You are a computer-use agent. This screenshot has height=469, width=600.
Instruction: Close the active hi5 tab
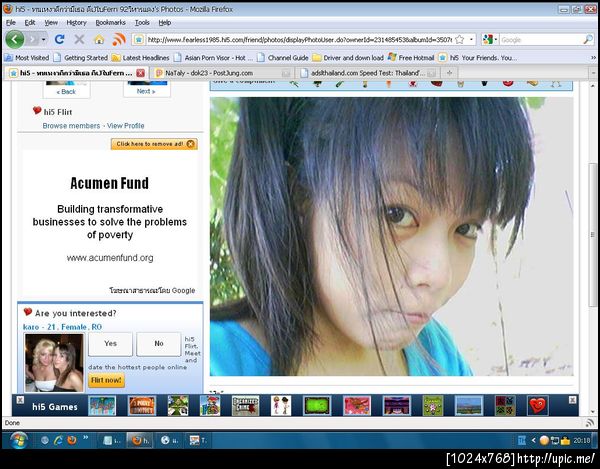coord(140,73)
